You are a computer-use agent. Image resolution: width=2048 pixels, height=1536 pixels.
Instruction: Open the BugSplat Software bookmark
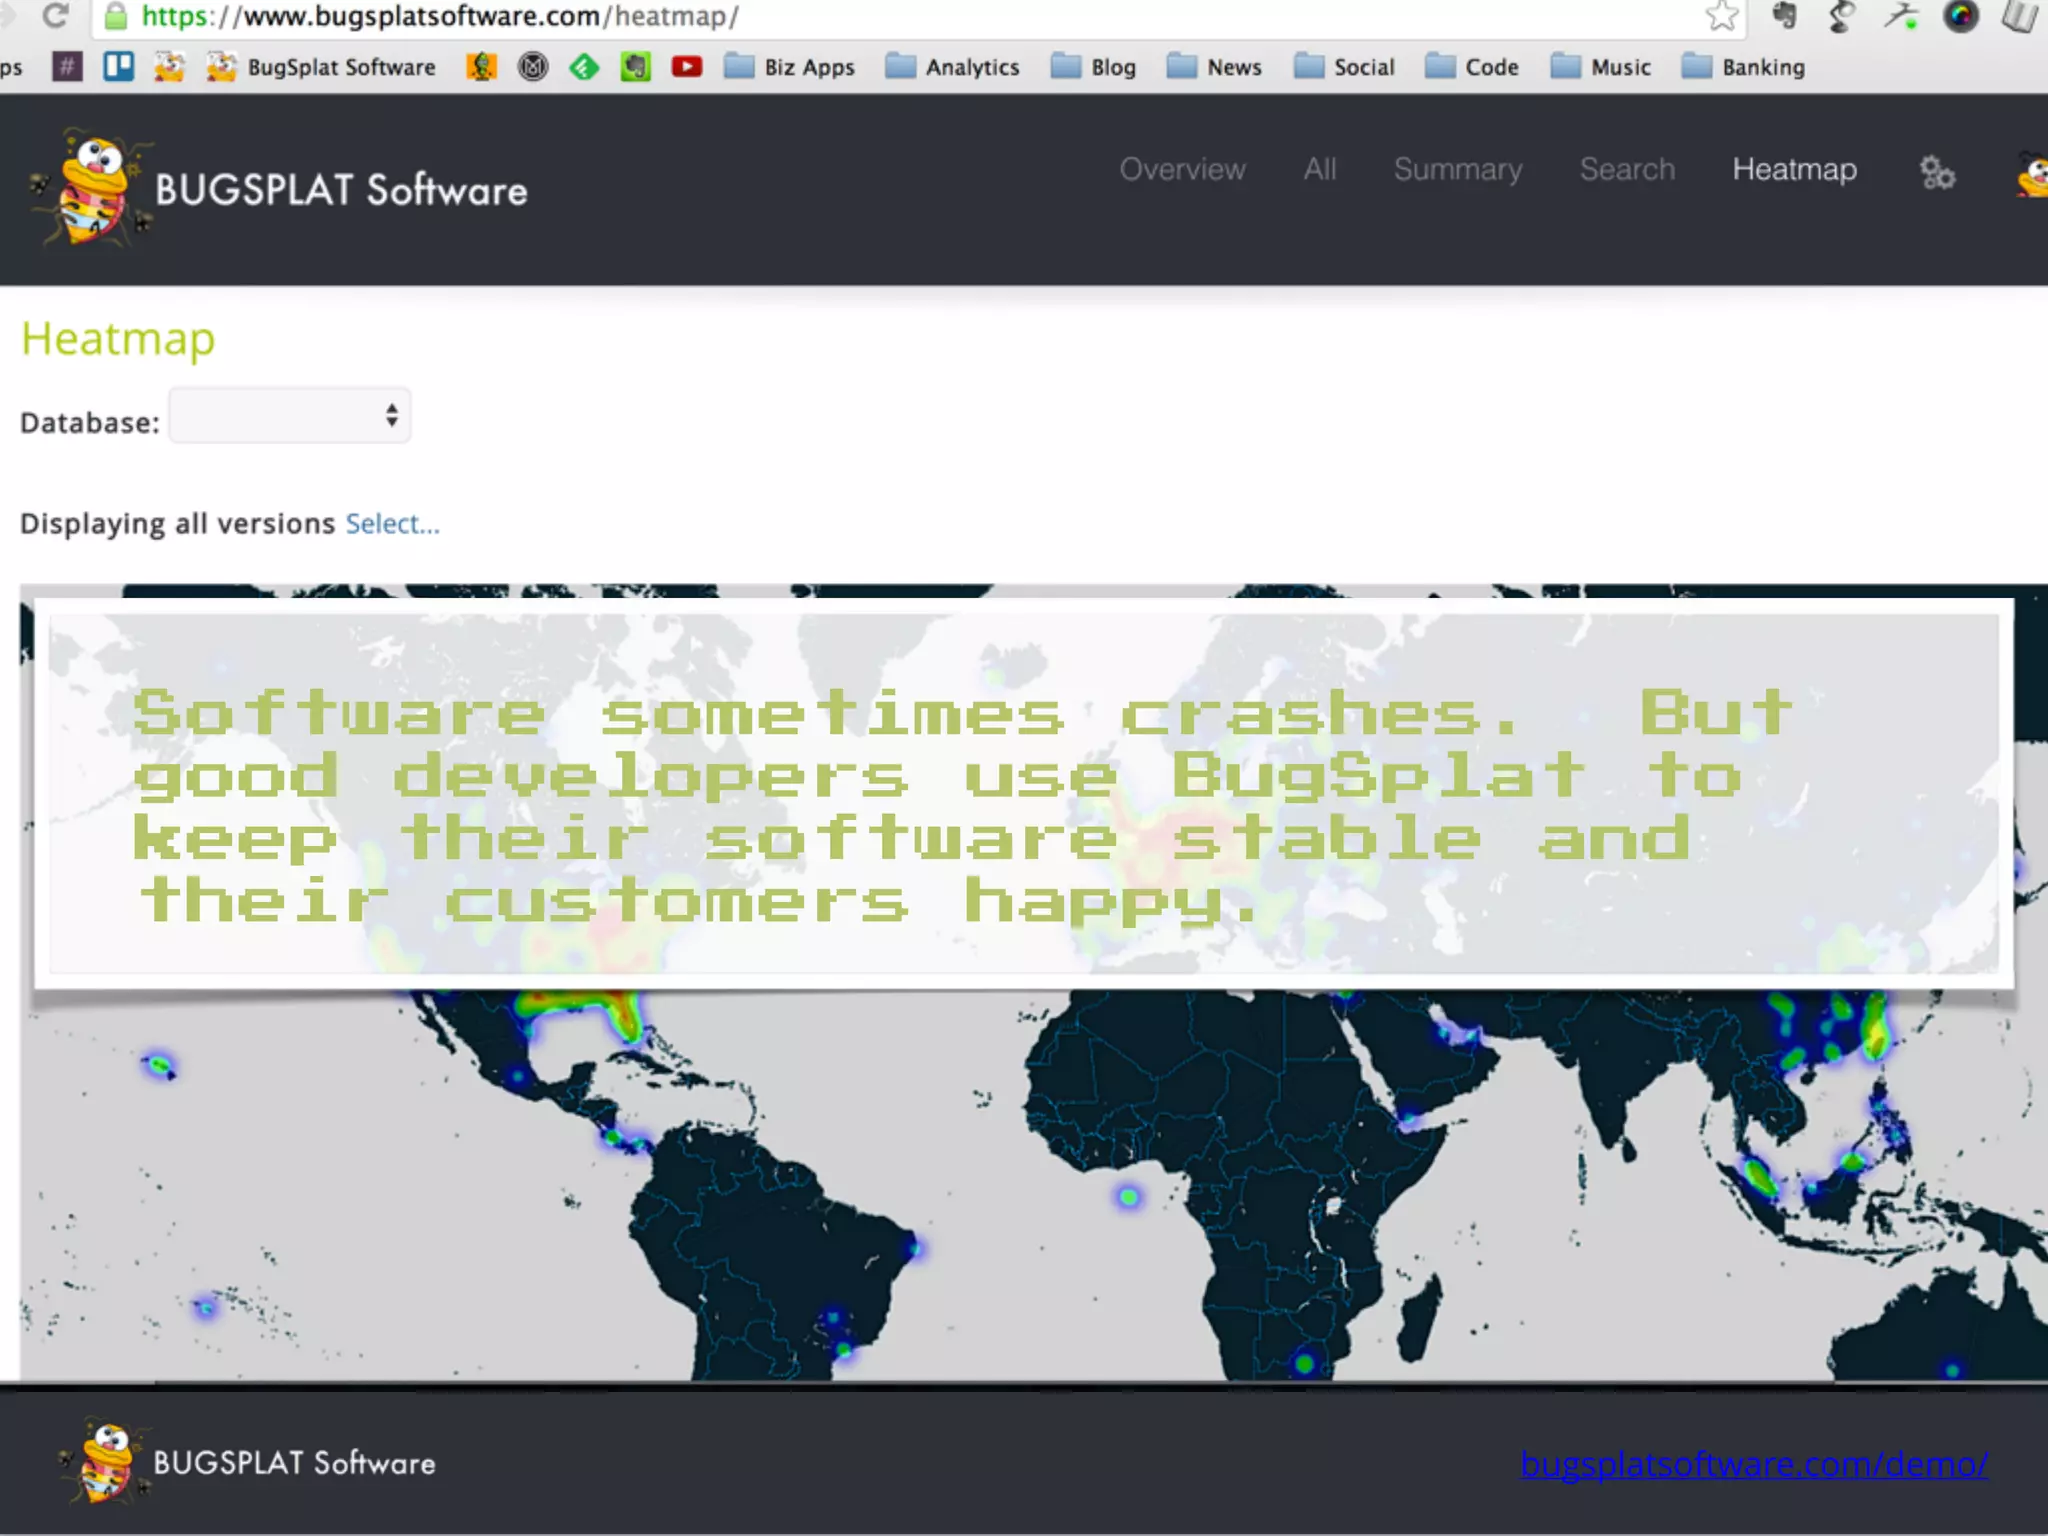321,67
